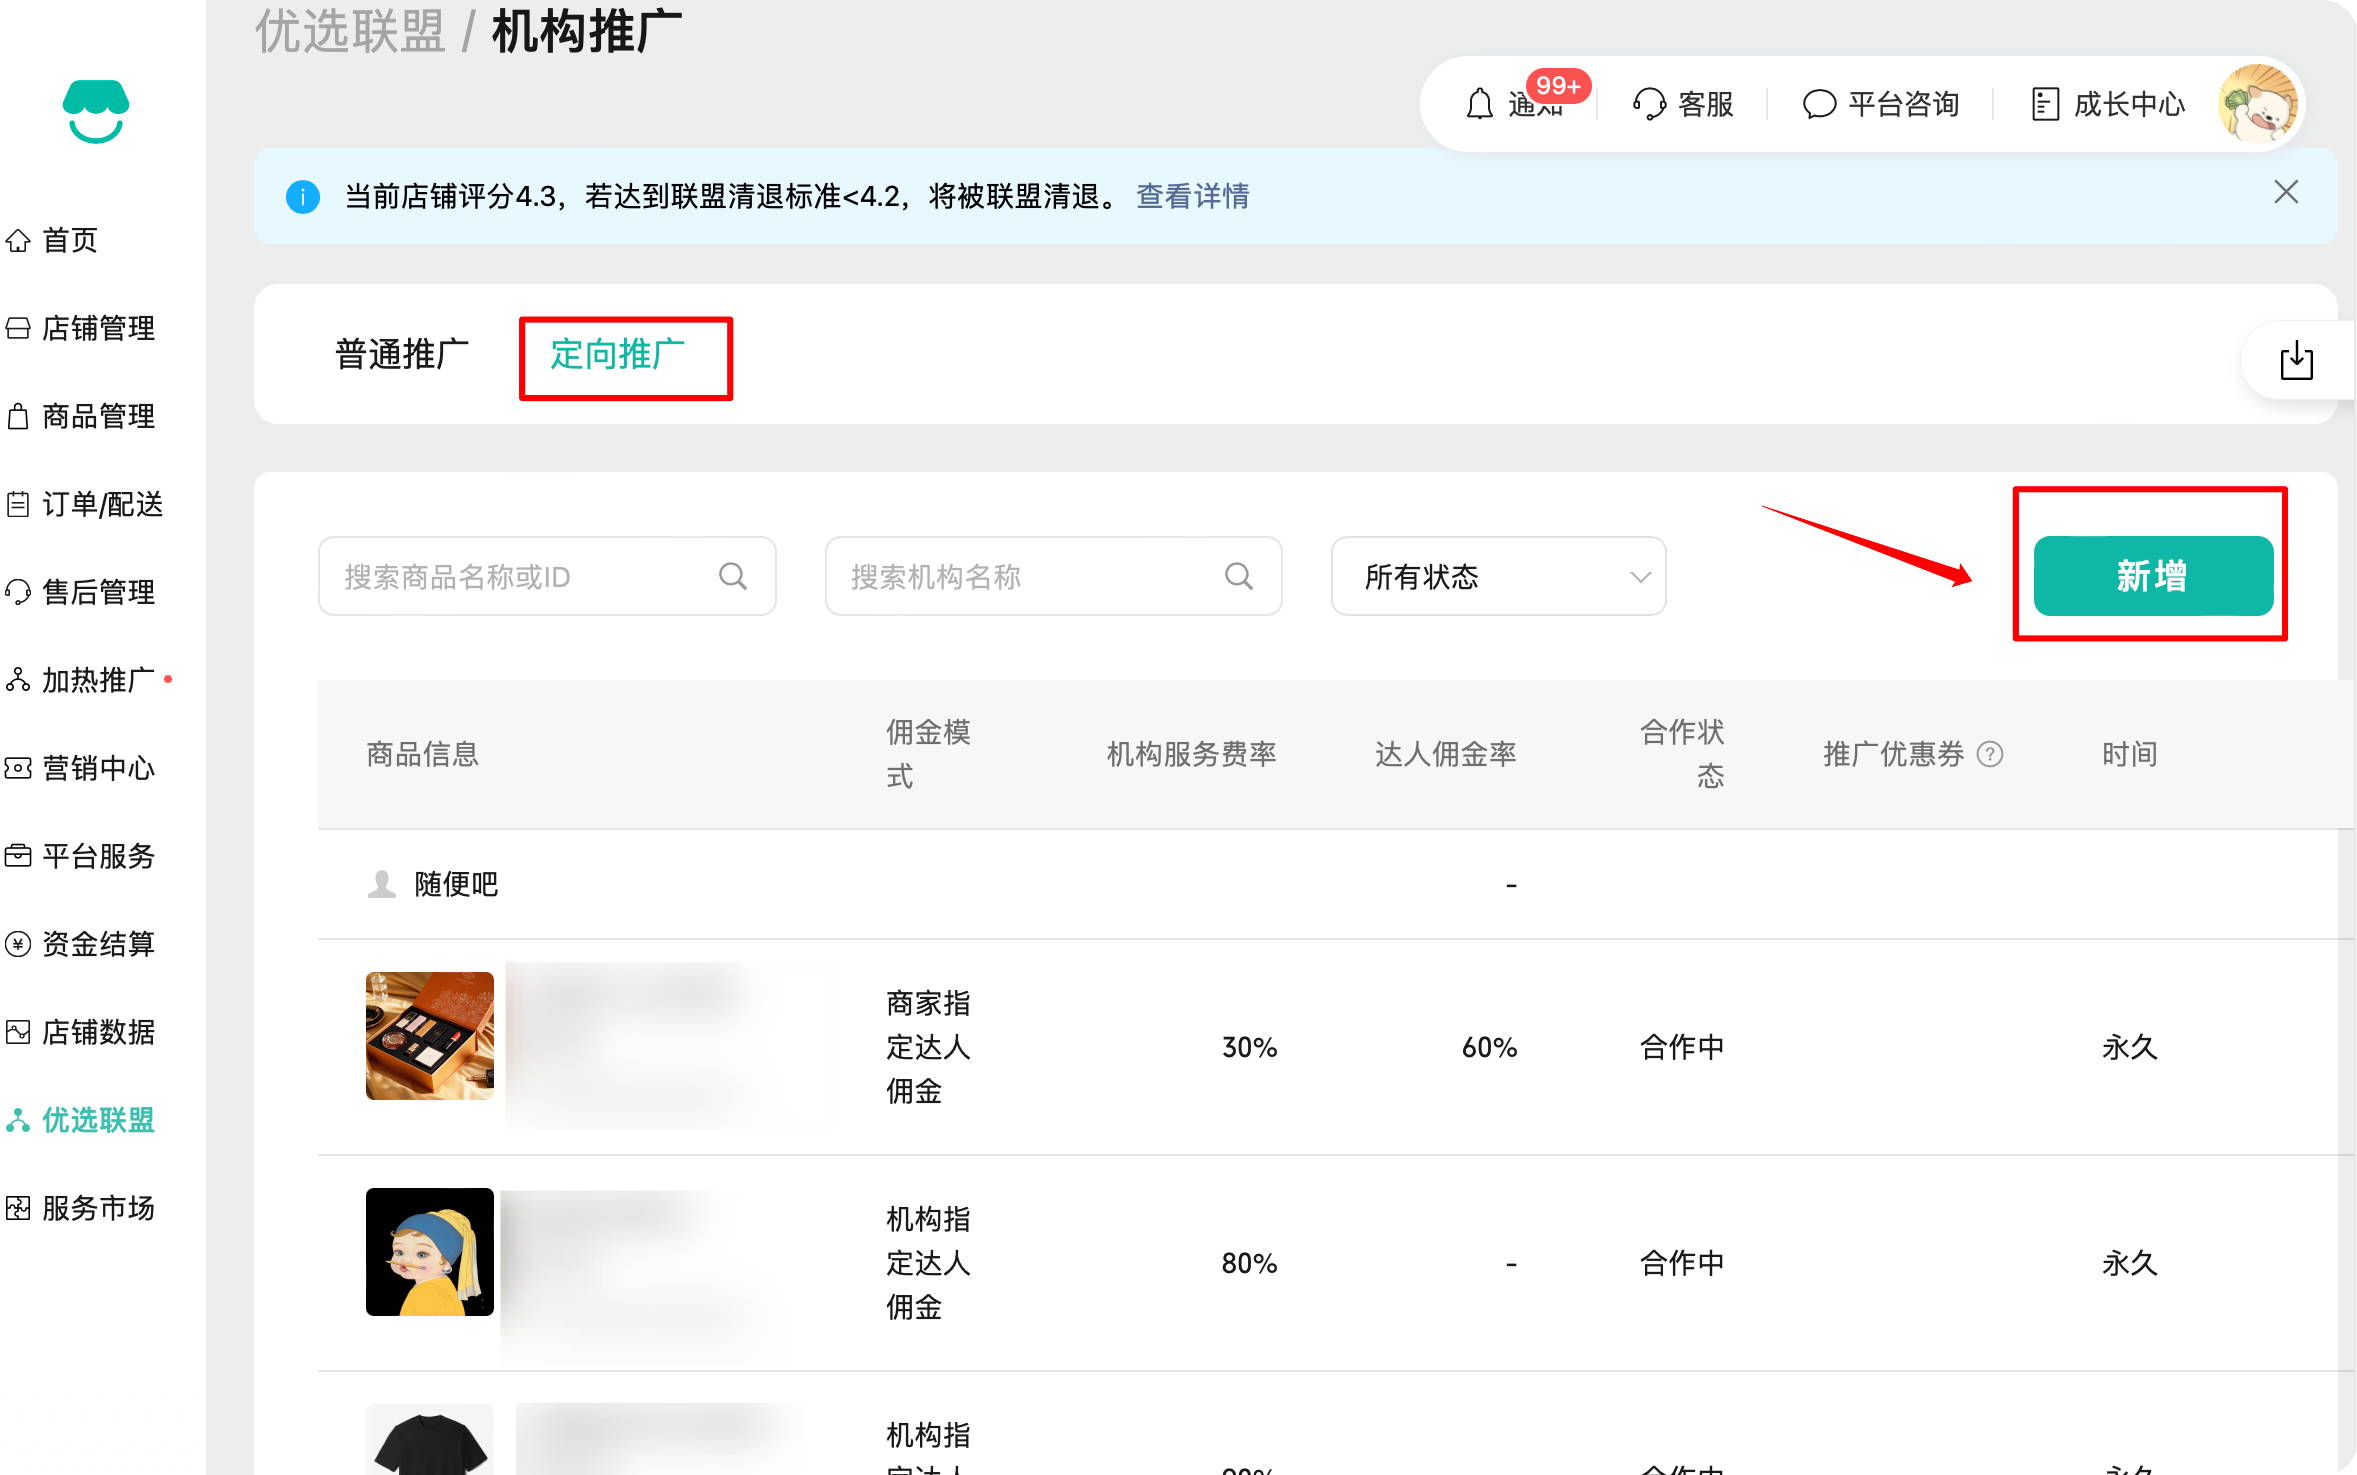The width and height of the screenshot is (2357, 1475).
Task: Open 店铺管理 in sidebar
Action: tap(98, 328)
